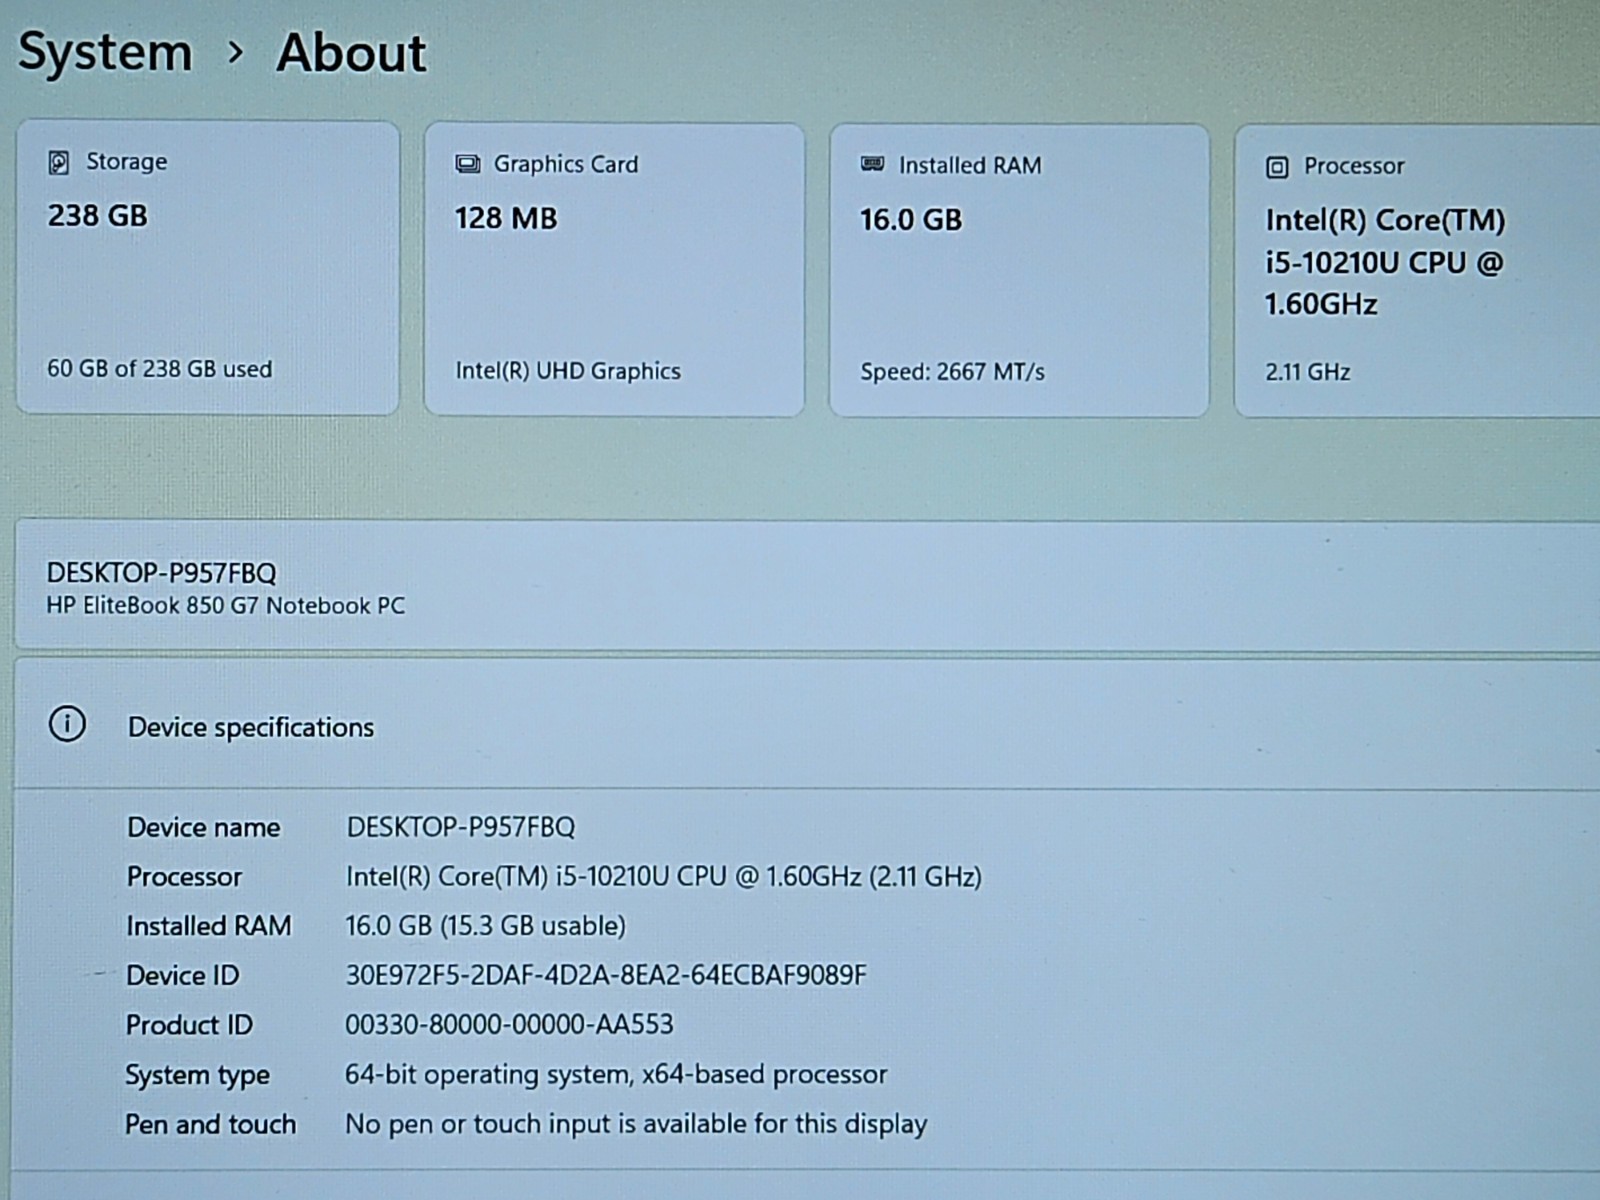Click the DESKTOP-P957FBQ header name
The height and width of the screenshot is (1200, 1600).
click(x=161, y=573)
